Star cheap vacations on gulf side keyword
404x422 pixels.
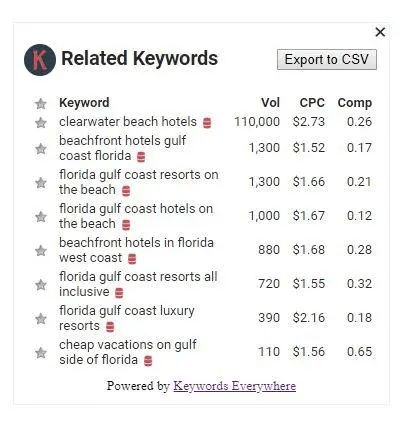pyautogui.click(x=41, y=353)
